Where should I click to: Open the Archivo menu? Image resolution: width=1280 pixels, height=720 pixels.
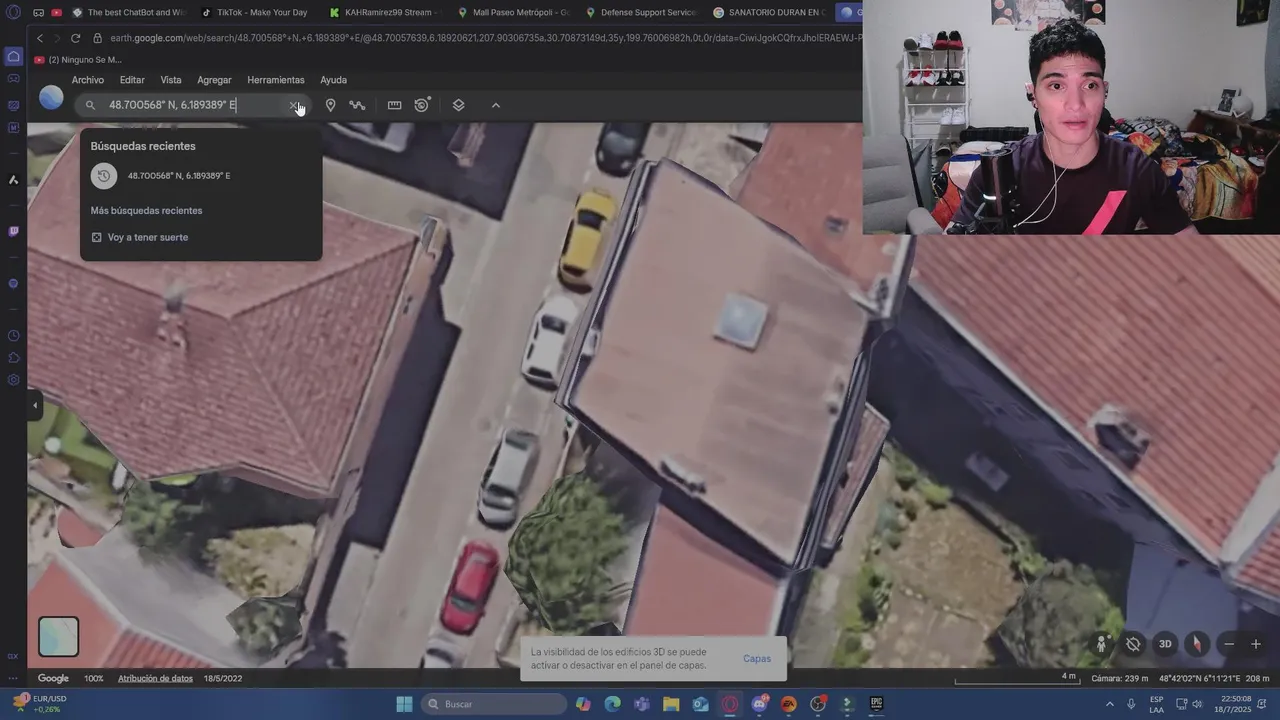(x=87, y=80)
